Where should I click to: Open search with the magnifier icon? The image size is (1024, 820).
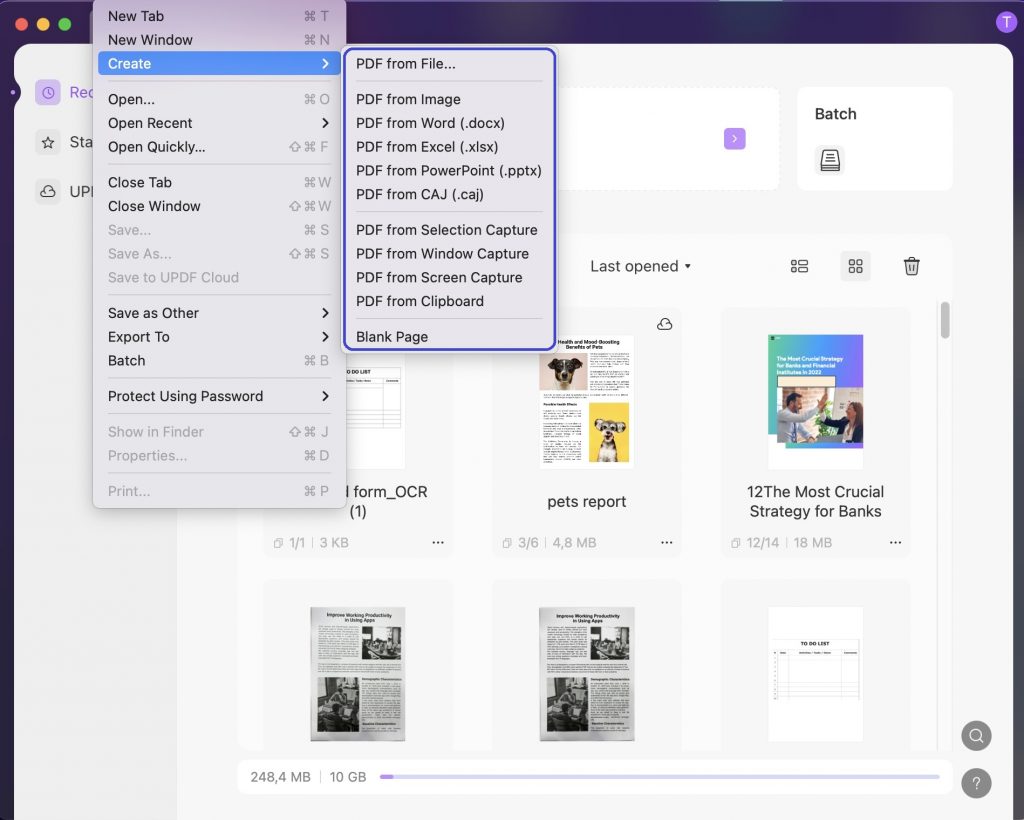click(x=976, y=735)
